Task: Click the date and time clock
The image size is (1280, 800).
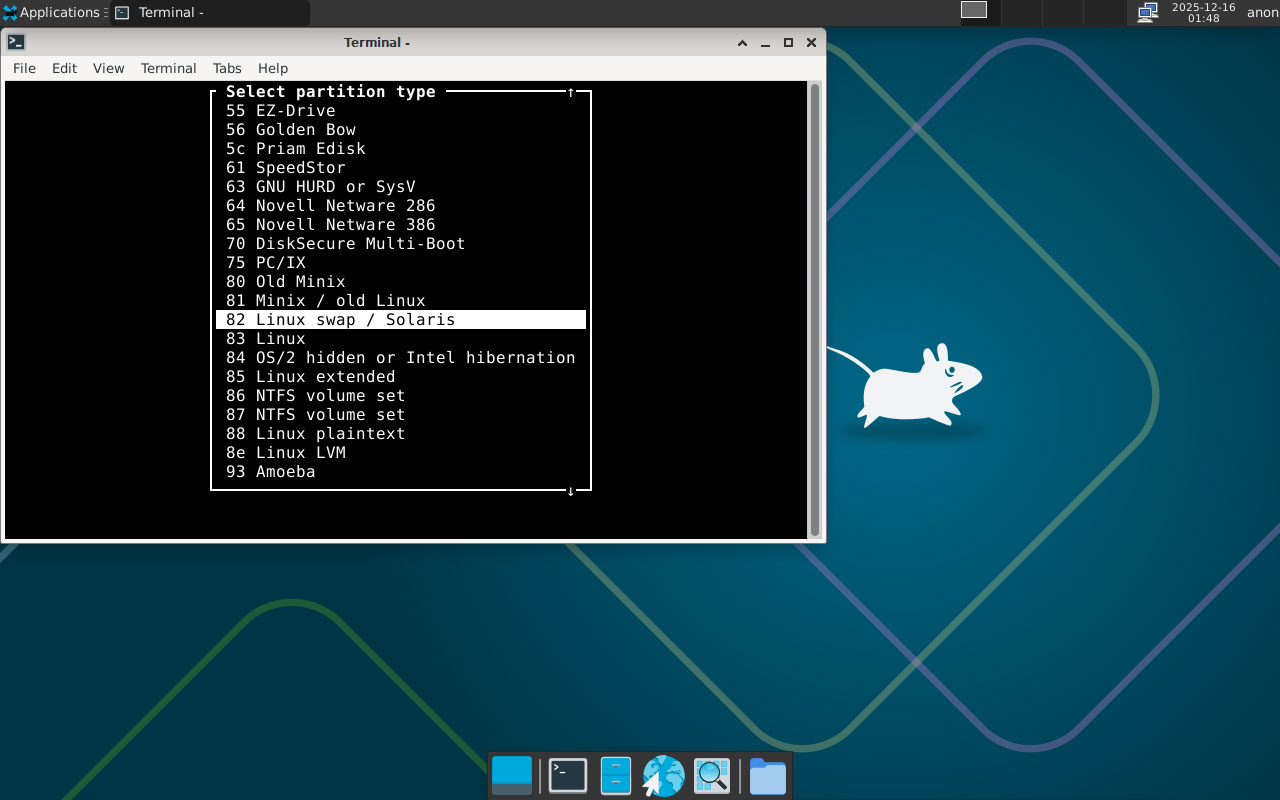Action: [x=1203, y=12]
